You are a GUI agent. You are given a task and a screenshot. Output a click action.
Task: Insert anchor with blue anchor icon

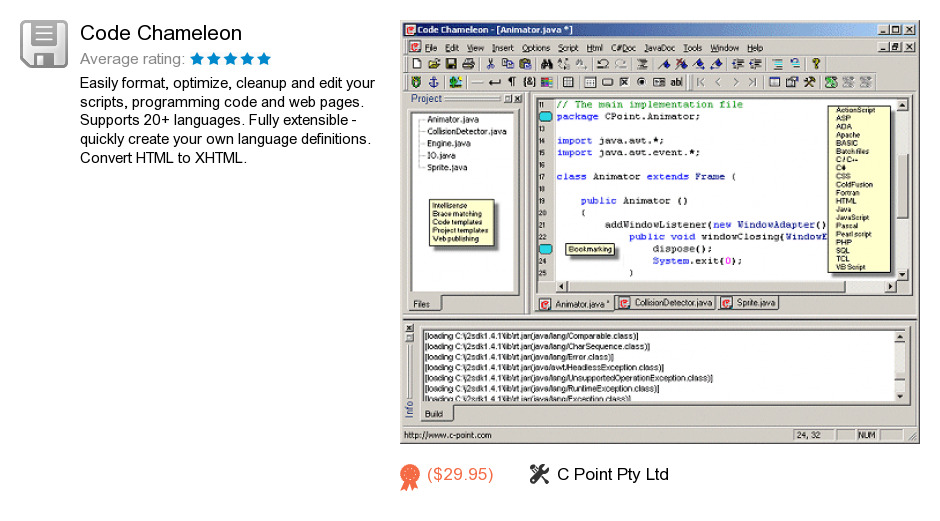(433, 82)
